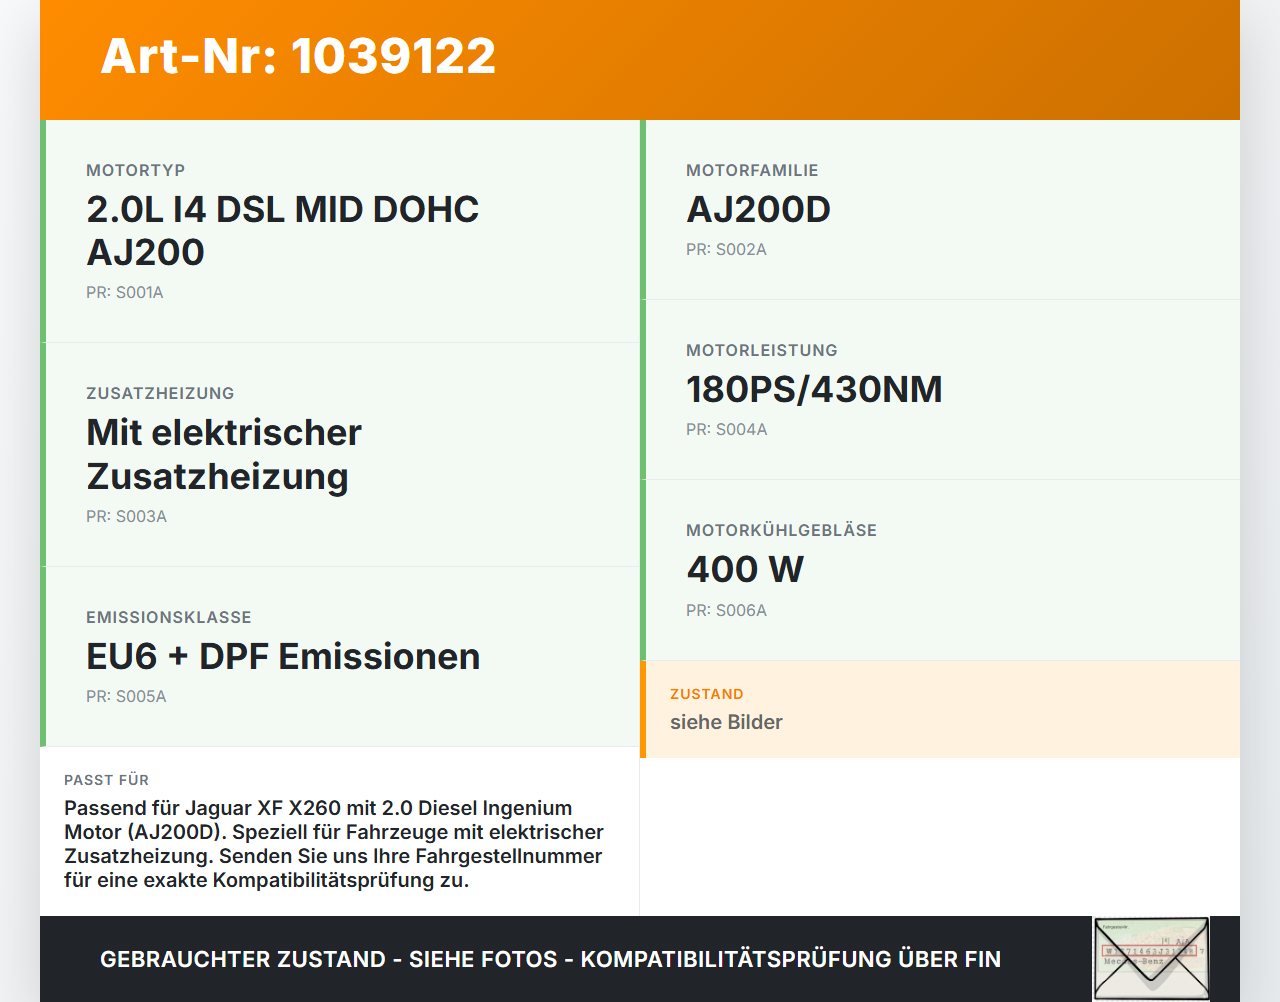Click the GEBRAUCHTER ZUSTAND footer banner text

550,959
